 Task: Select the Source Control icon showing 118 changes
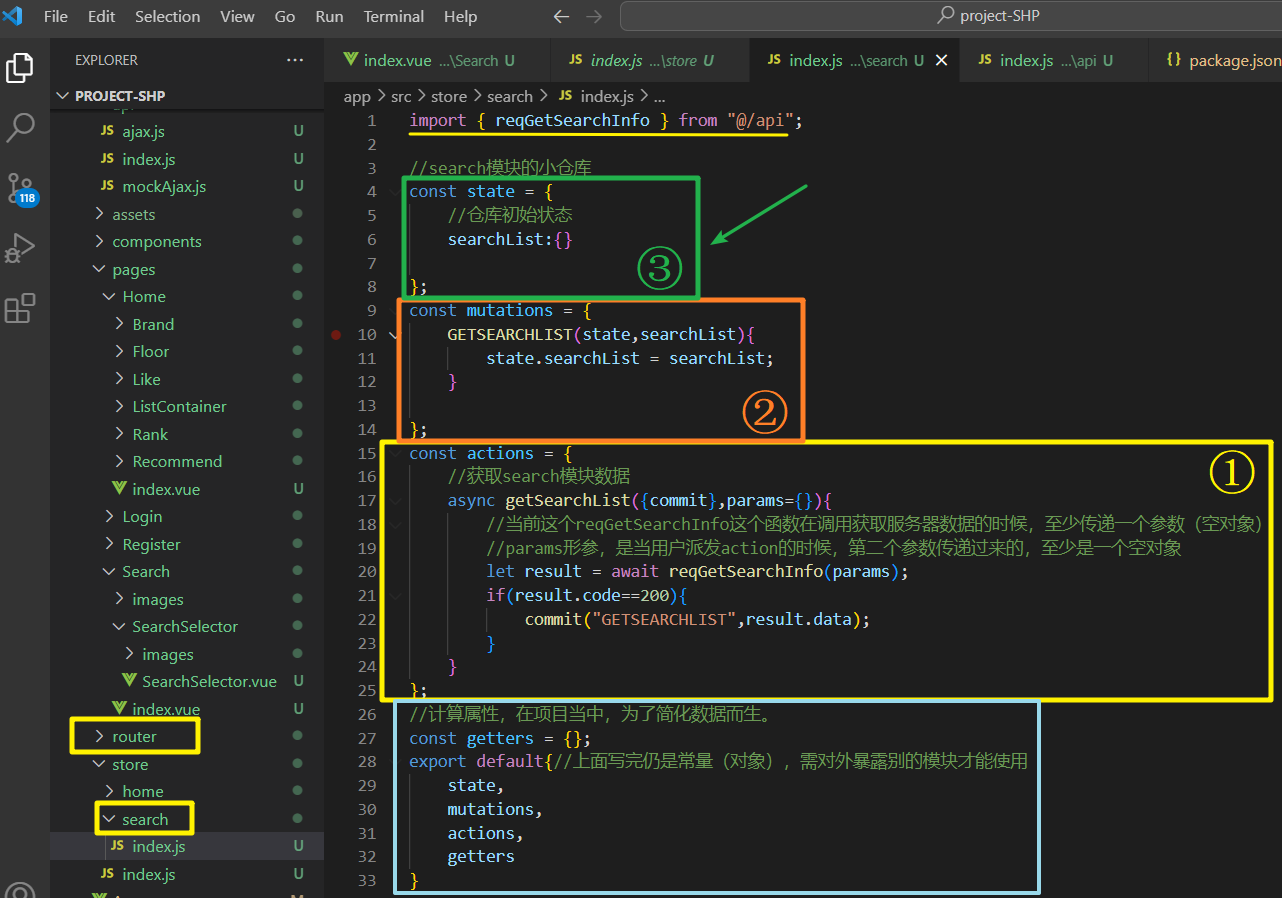[21, 188]
